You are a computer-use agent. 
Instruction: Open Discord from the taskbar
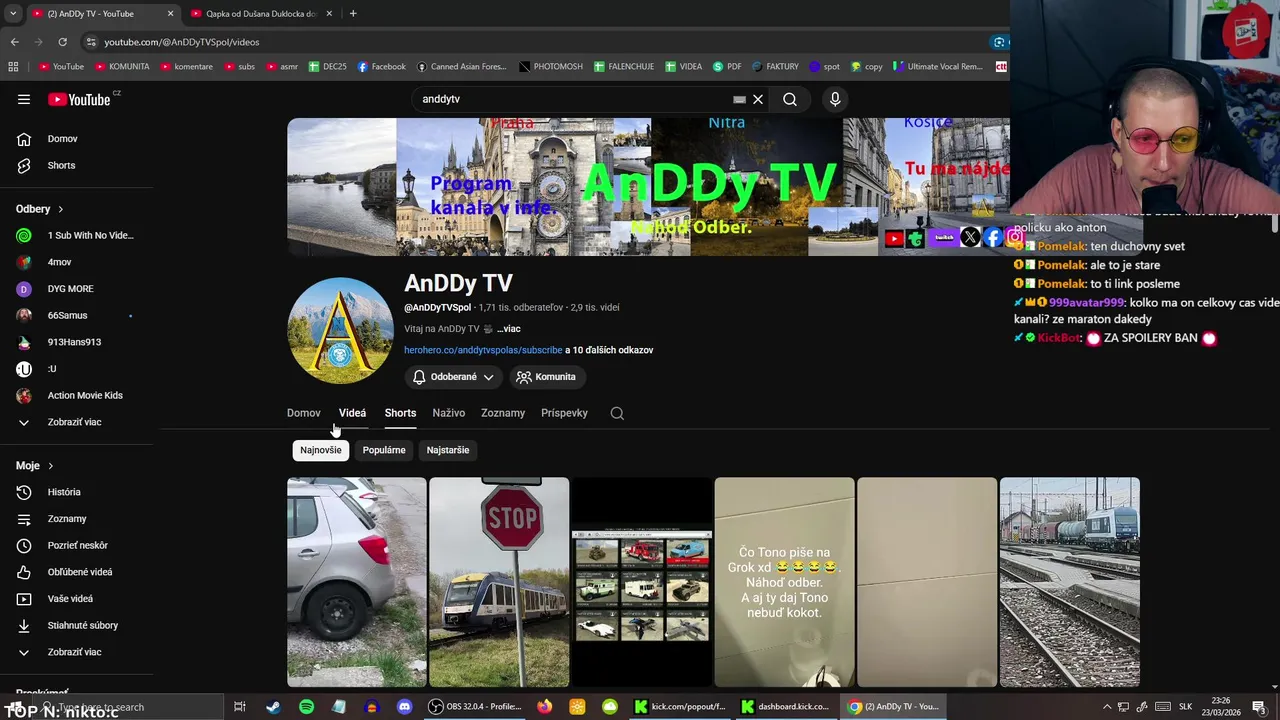click(x=404, y=707)
